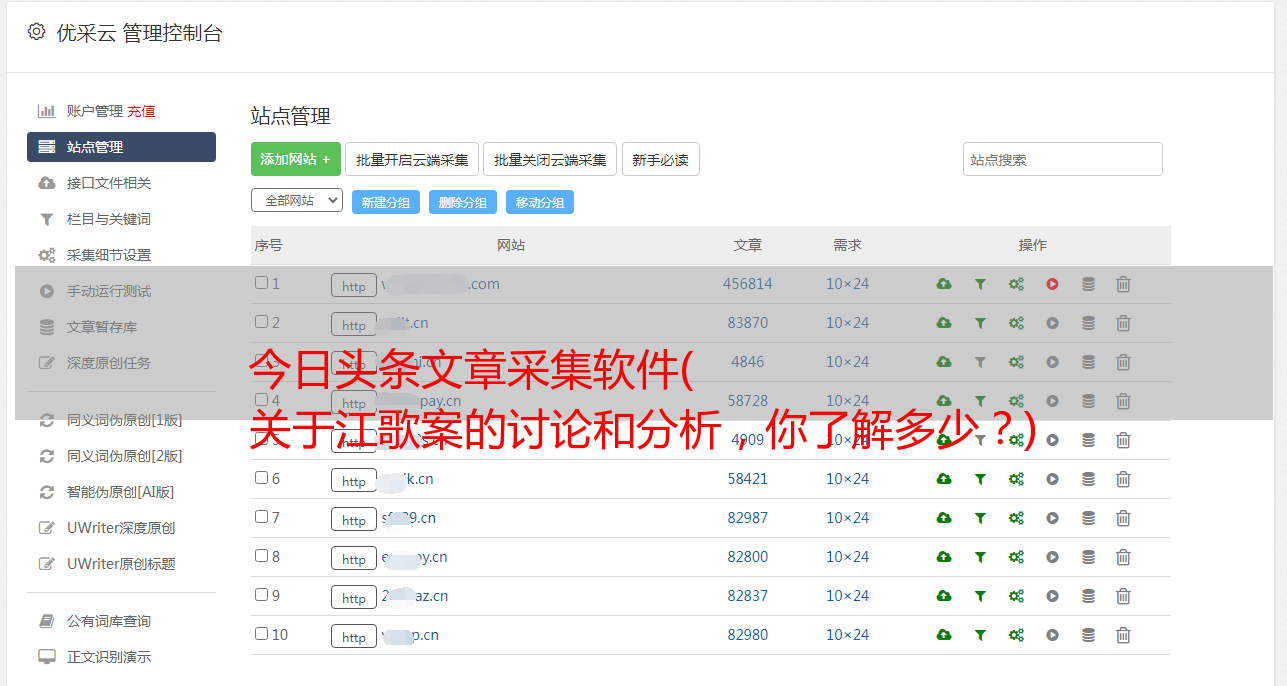The width and height of the screenshot is (1287, 686).
Task: Open the 新手必读 guide button
Action: (x=661, y=159)
